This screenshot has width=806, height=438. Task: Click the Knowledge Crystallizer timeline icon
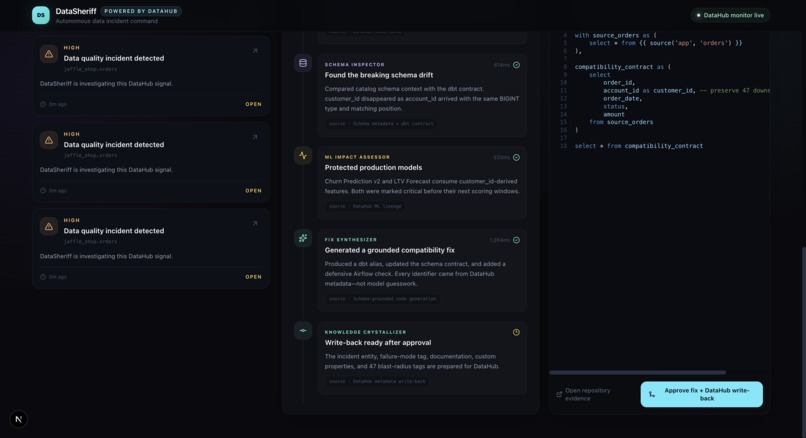pos(303,331)
